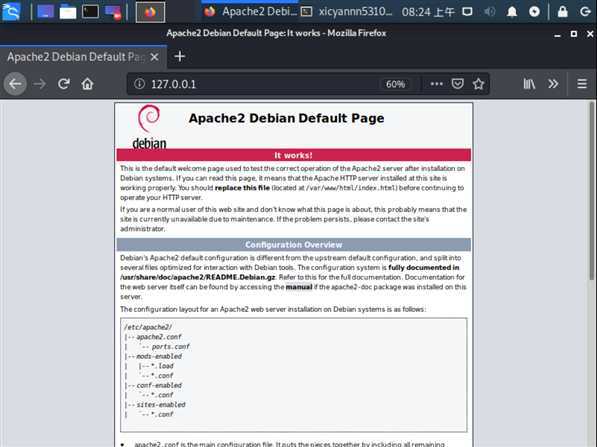
Task: Save page to Pocket icon
Action: 457,84
